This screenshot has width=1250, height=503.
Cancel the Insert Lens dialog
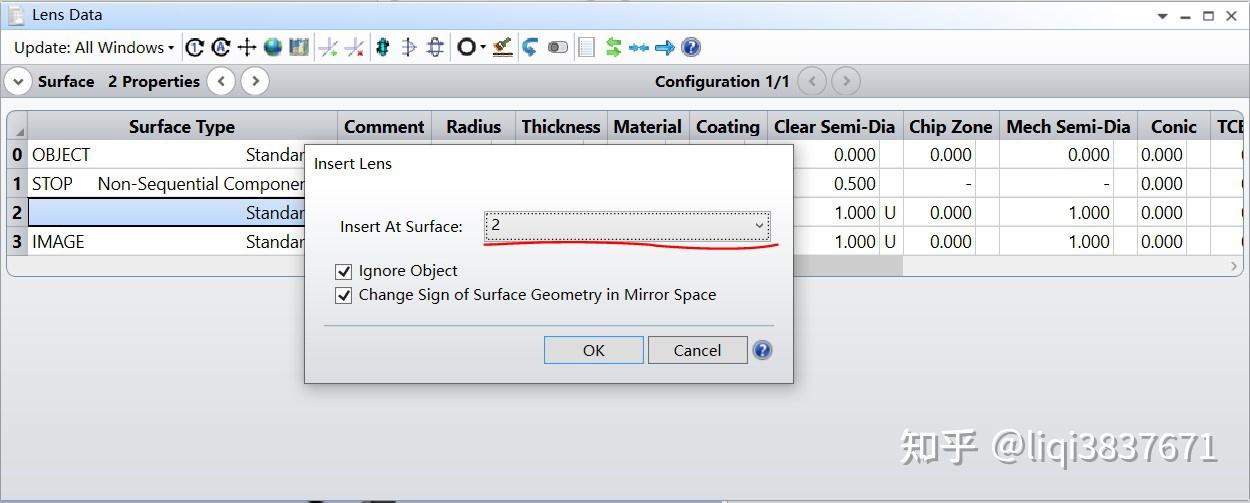pyautogui.click(x=697, y=350)
